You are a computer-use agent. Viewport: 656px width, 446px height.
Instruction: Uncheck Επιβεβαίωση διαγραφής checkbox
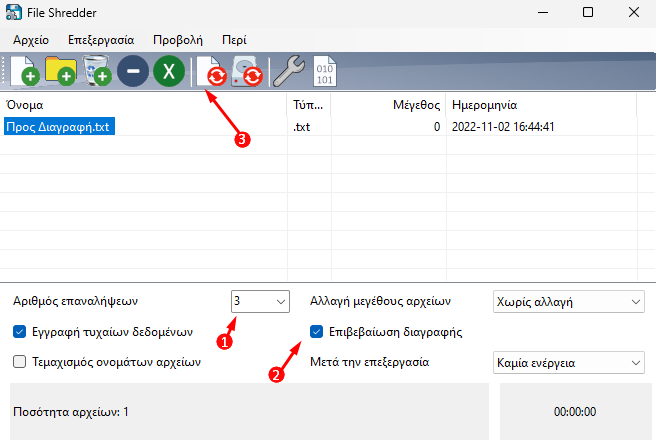(x=316, y=332)
